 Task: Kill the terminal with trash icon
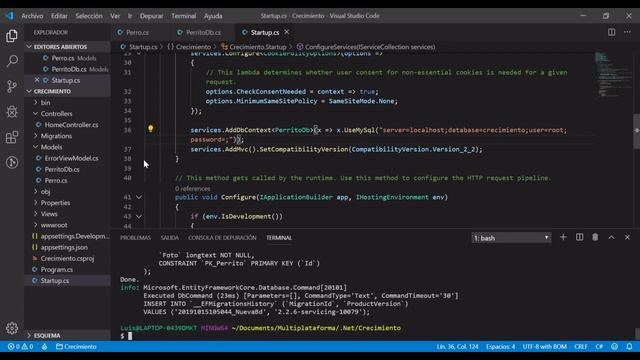[x=595, y=237]
